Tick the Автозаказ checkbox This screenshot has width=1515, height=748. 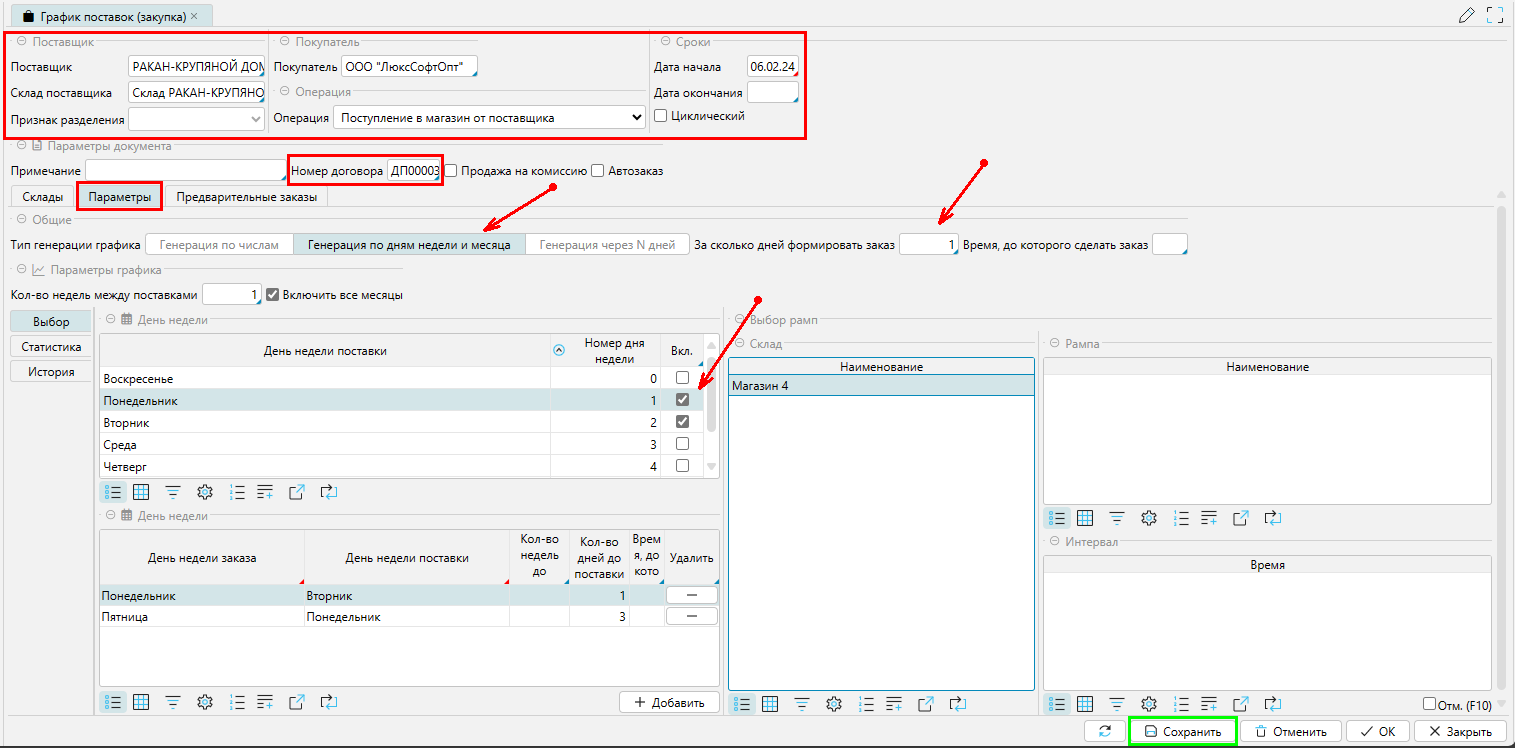tap(598, 171)
